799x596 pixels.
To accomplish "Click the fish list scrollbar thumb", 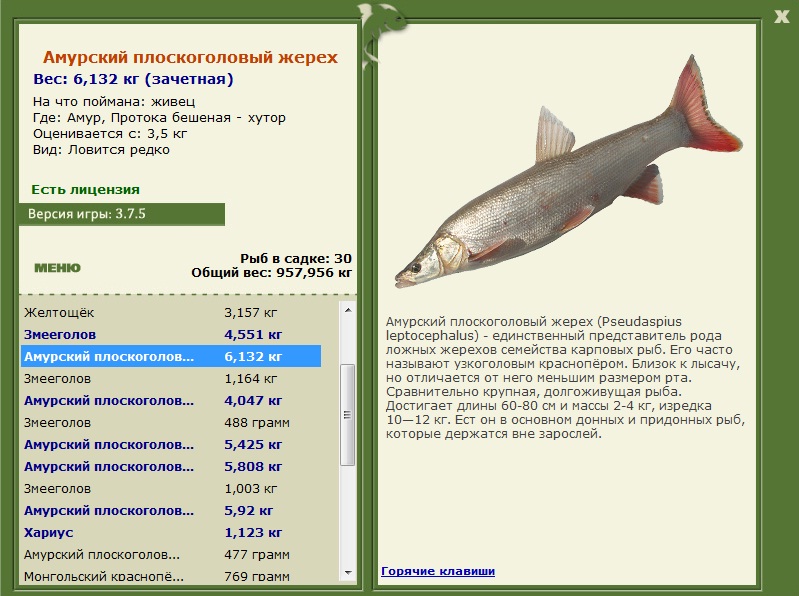I will pyautogui.click(x=348, y=415).
